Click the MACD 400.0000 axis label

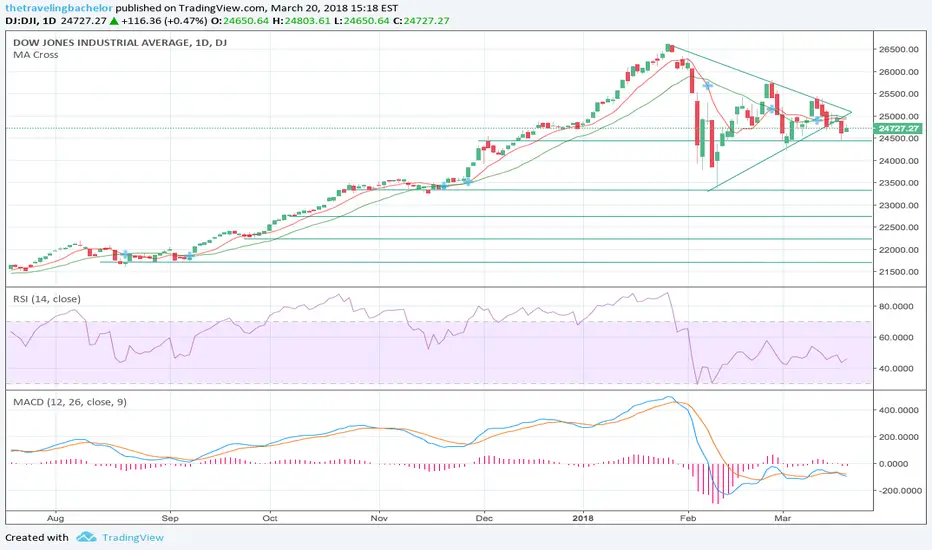click(899, 410)
